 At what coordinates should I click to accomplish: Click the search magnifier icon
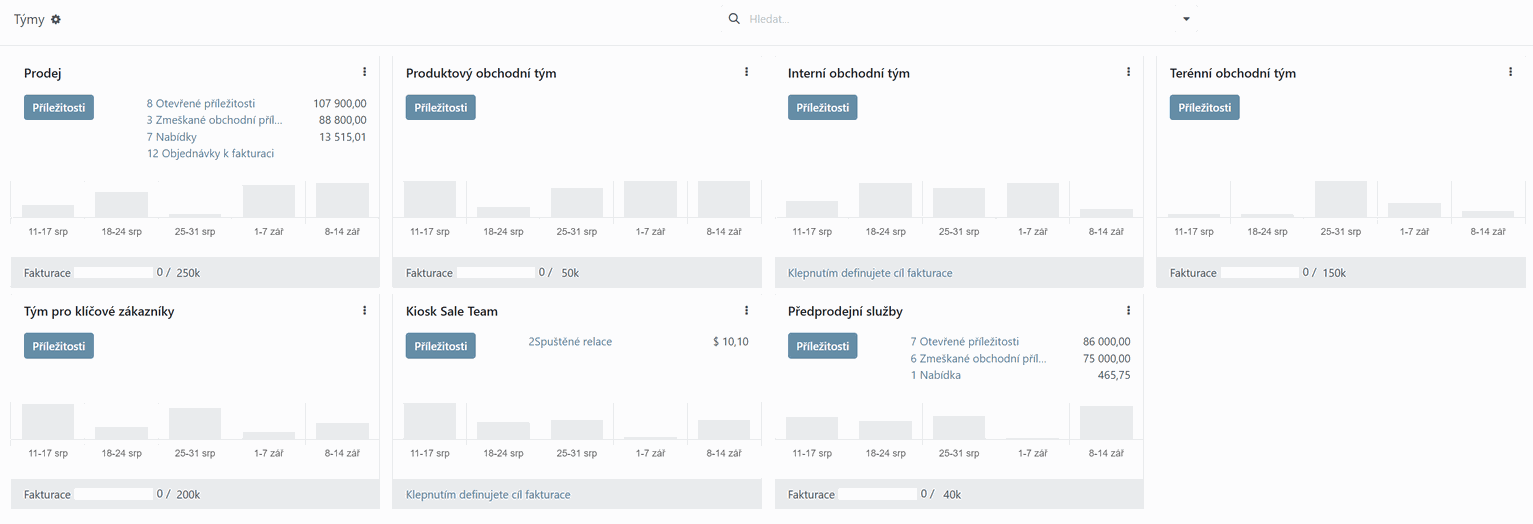click(734, 19)
